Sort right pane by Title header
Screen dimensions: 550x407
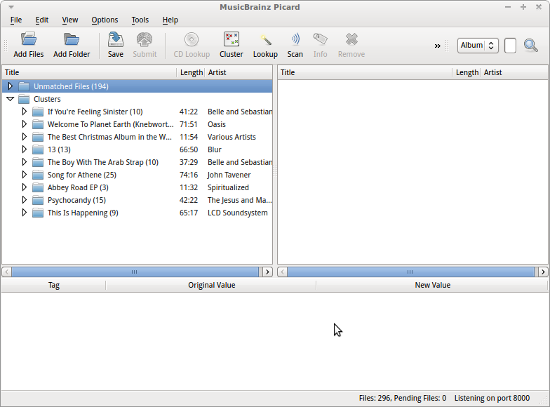click(365, 72)
